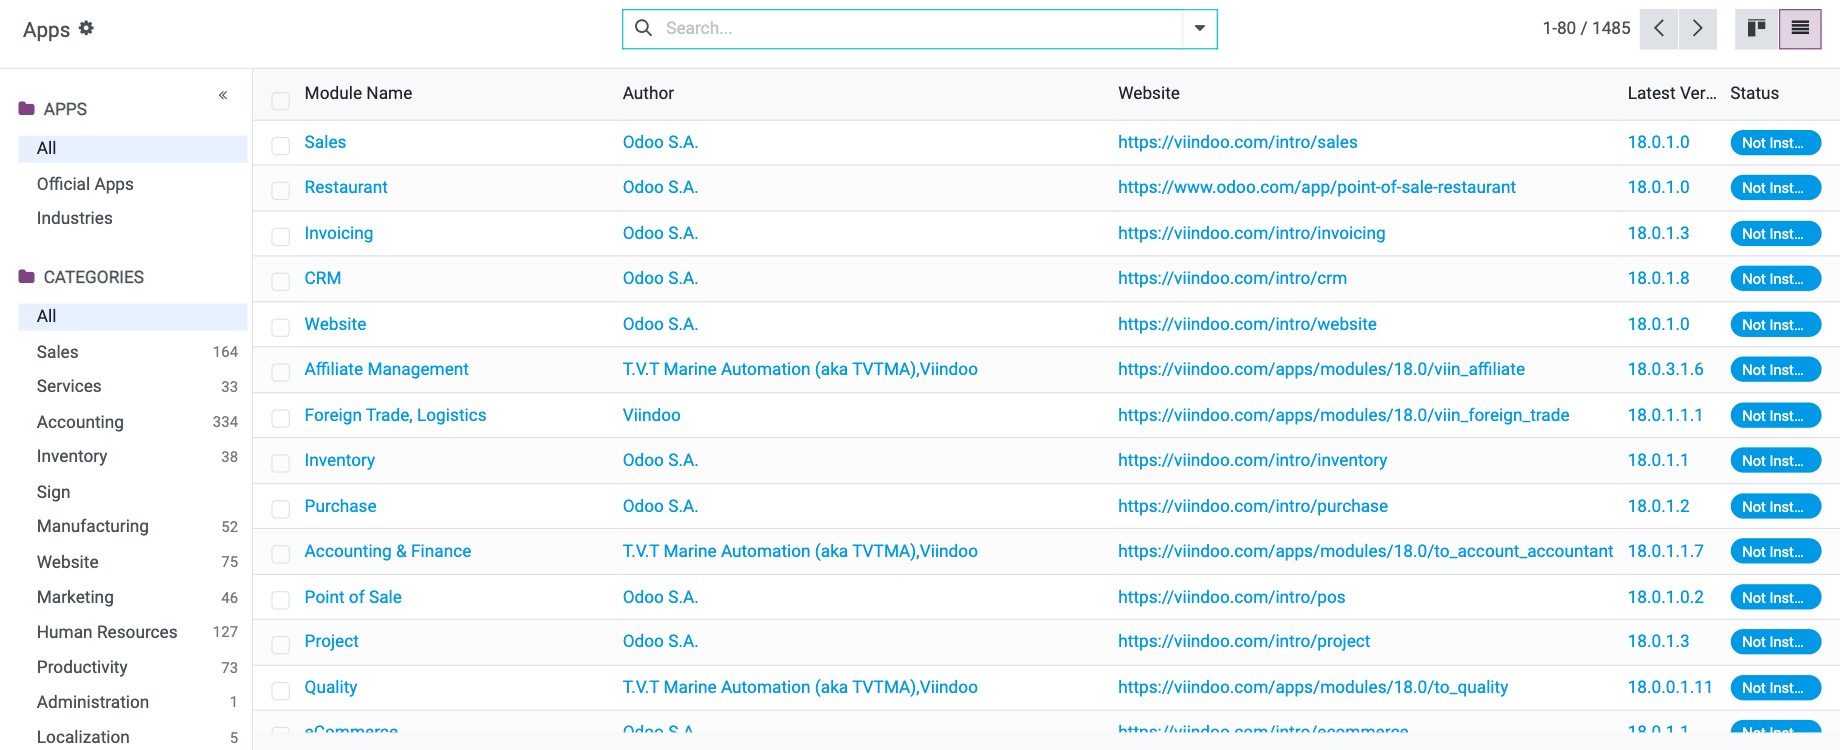
Task: Sort by Status column header
Action: coord(1754,93)
